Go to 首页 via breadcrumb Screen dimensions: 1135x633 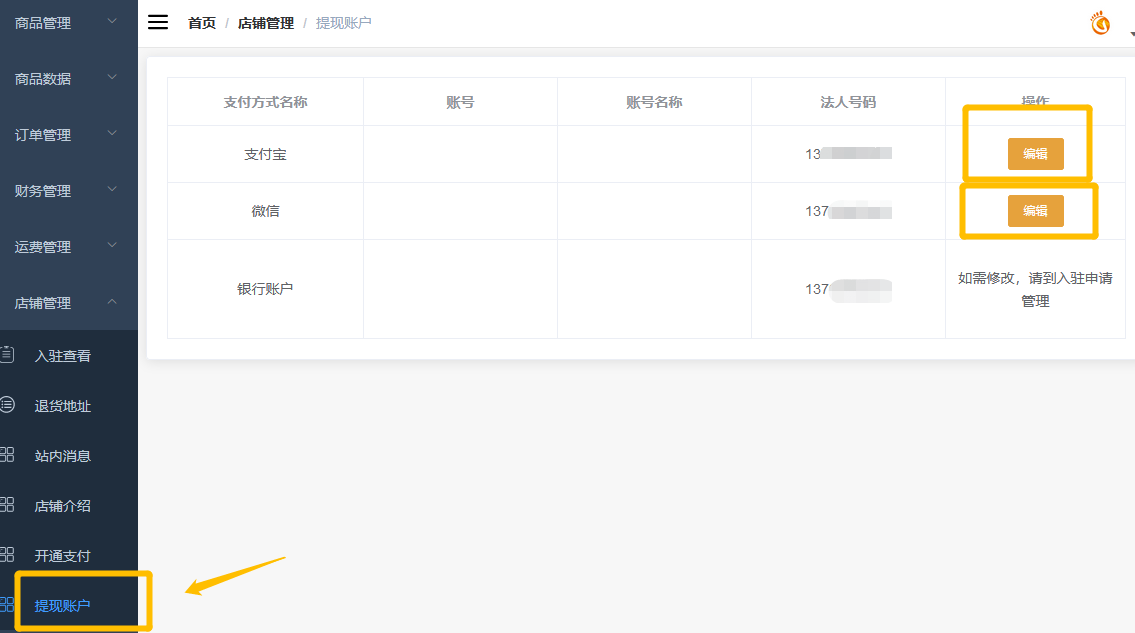pyautogui.click(x=202, y=23)
